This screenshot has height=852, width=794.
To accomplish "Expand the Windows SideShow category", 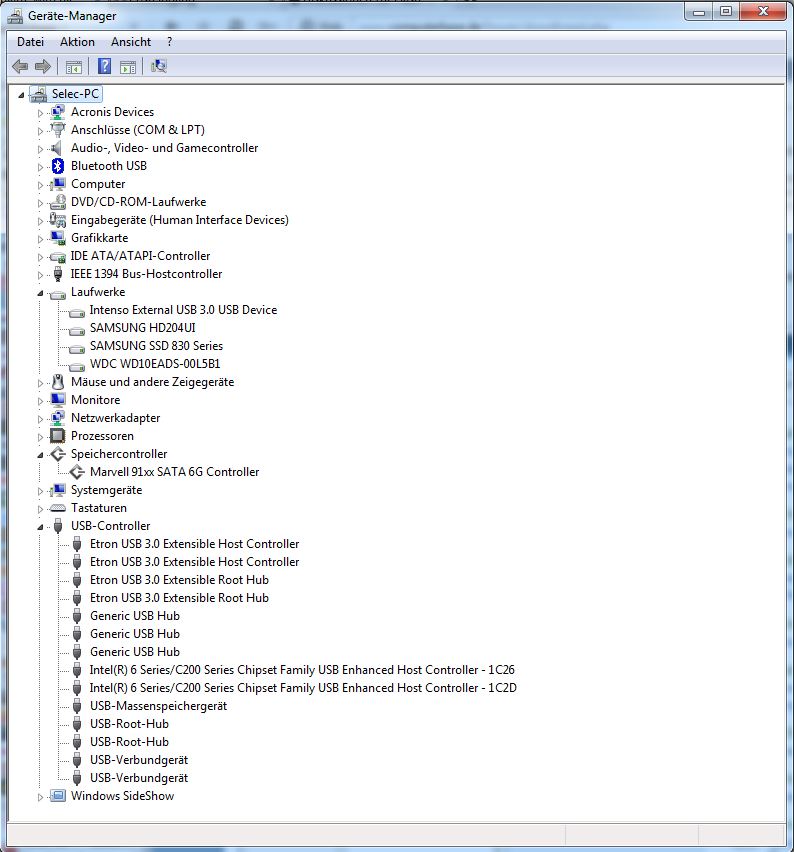I will pyautogui.click(x=40, y=797).
